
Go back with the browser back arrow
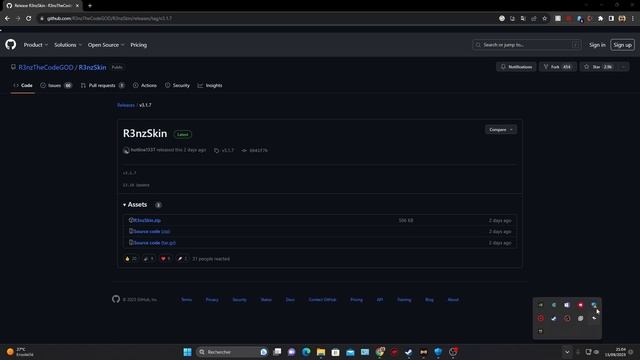coord(7,18)
